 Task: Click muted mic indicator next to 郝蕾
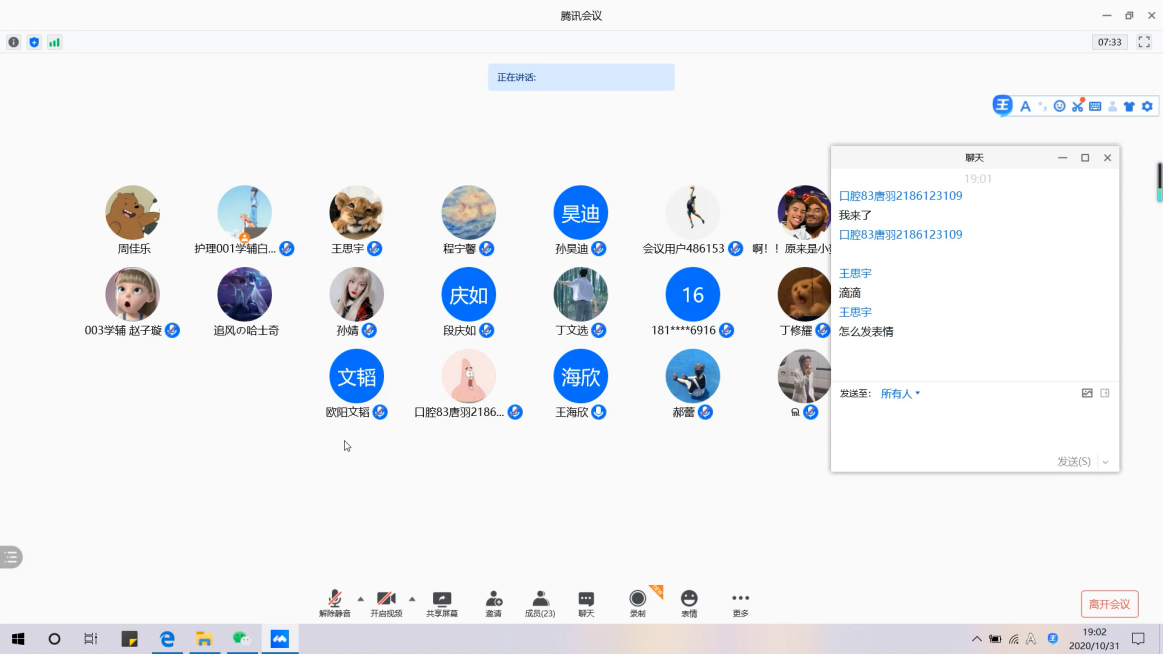[705, 412]
